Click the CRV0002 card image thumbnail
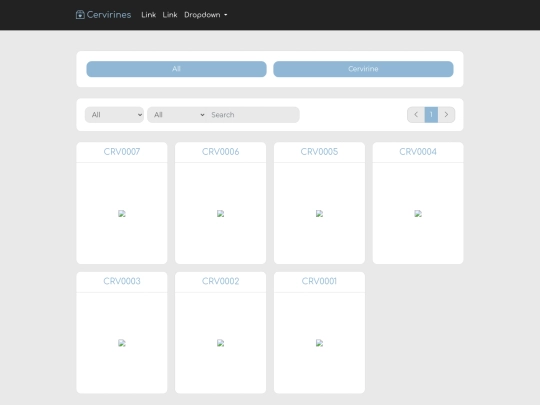The width and height of the screenshot is (540, 405). (220, 343)
